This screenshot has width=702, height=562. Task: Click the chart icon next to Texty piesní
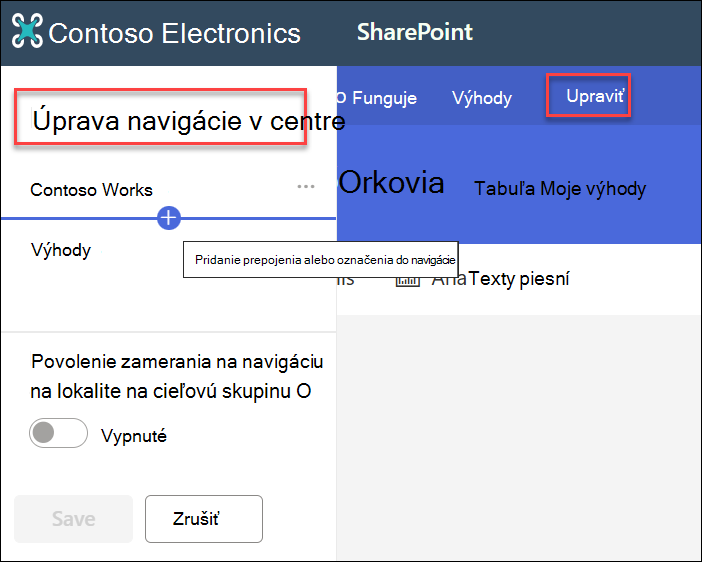[408, 281]
